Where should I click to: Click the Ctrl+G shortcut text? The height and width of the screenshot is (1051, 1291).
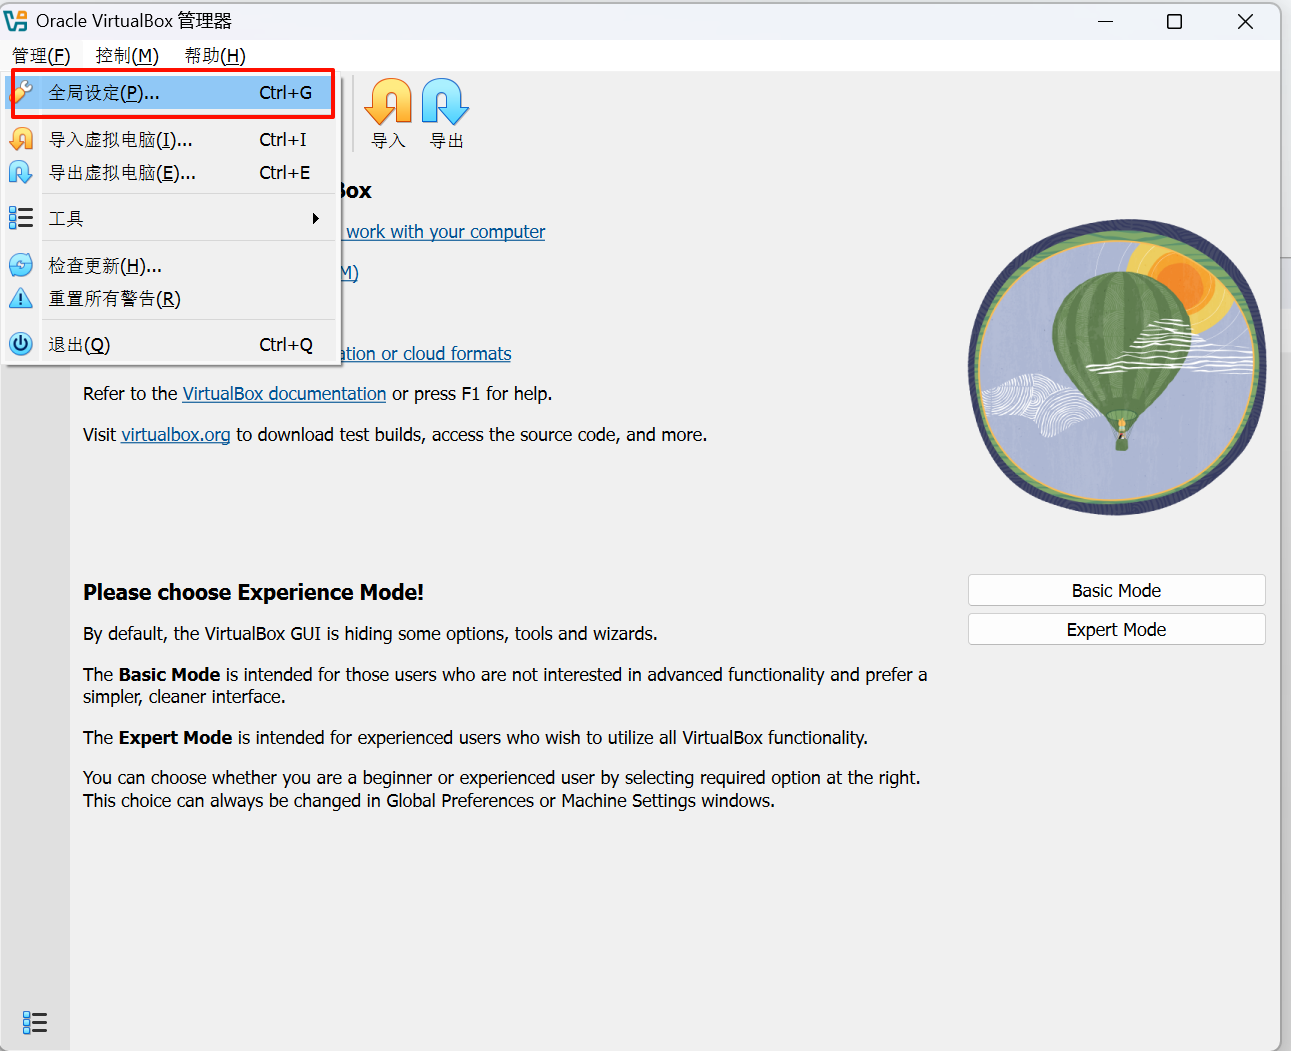tap(285, 93)
